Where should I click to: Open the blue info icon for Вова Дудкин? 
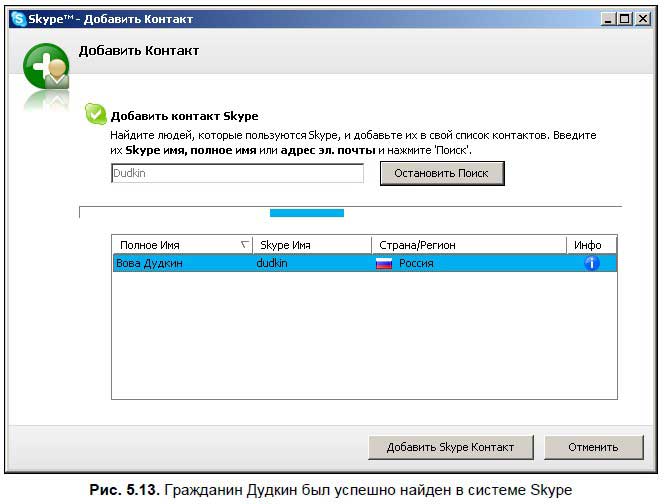pos(591,264)
